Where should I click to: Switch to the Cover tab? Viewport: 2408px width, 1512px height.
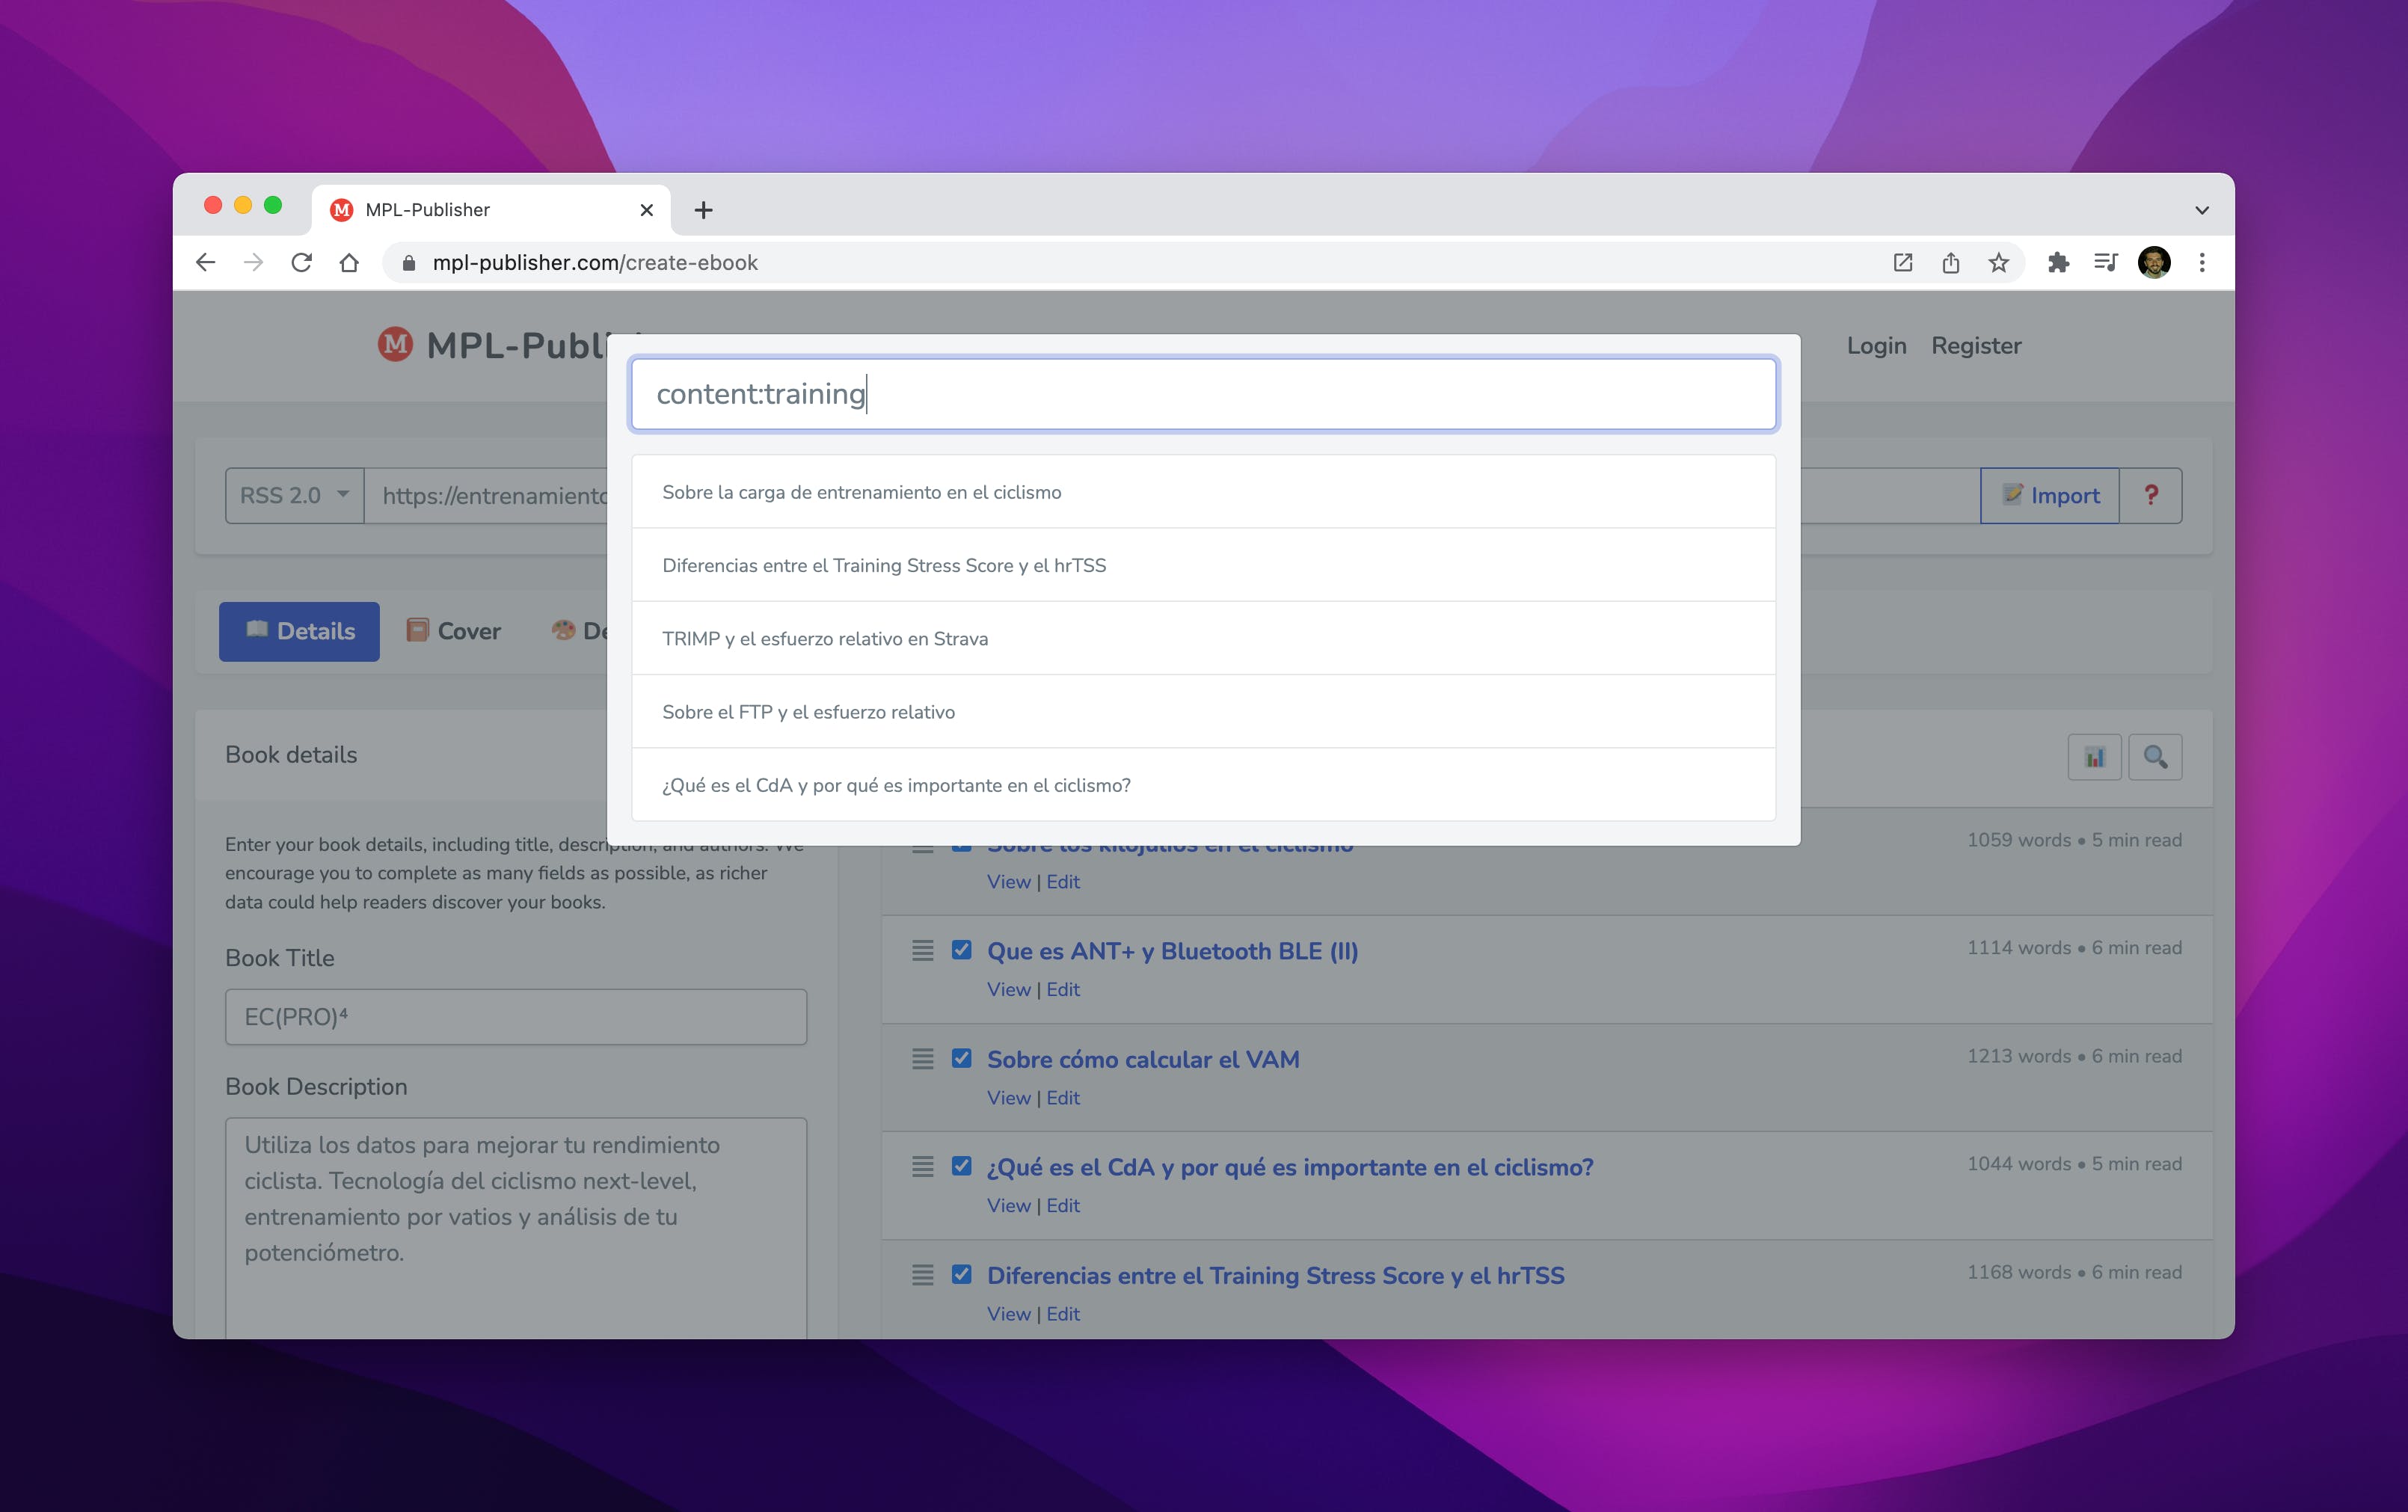[454, 631]
